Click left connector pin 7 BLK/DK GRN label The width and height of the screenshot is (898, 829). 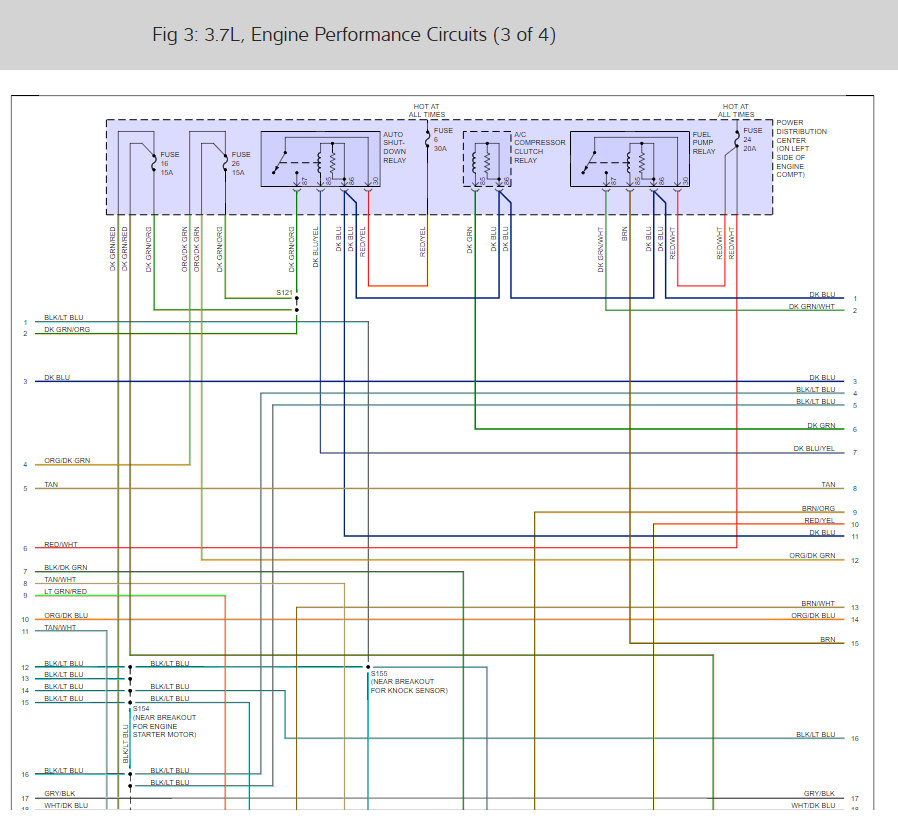pyautogui.click(x=66, y=568)
